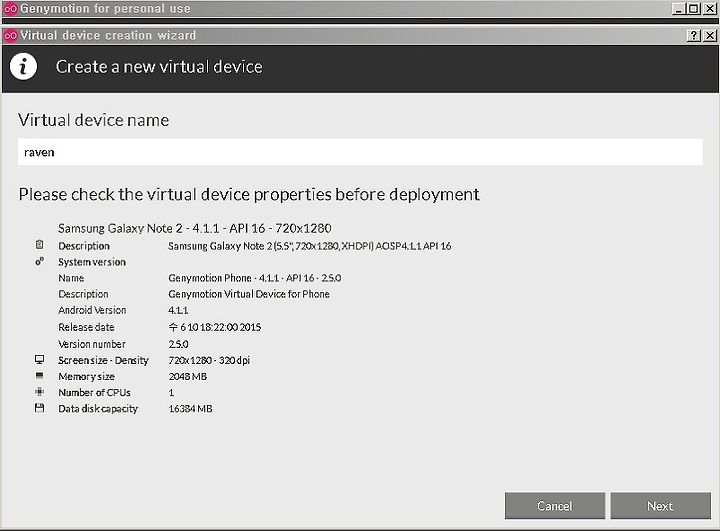This screenshot has width=720, height=531.
Task: Click the Genymotion logo in main title bar
Action: tap(10, 9)
